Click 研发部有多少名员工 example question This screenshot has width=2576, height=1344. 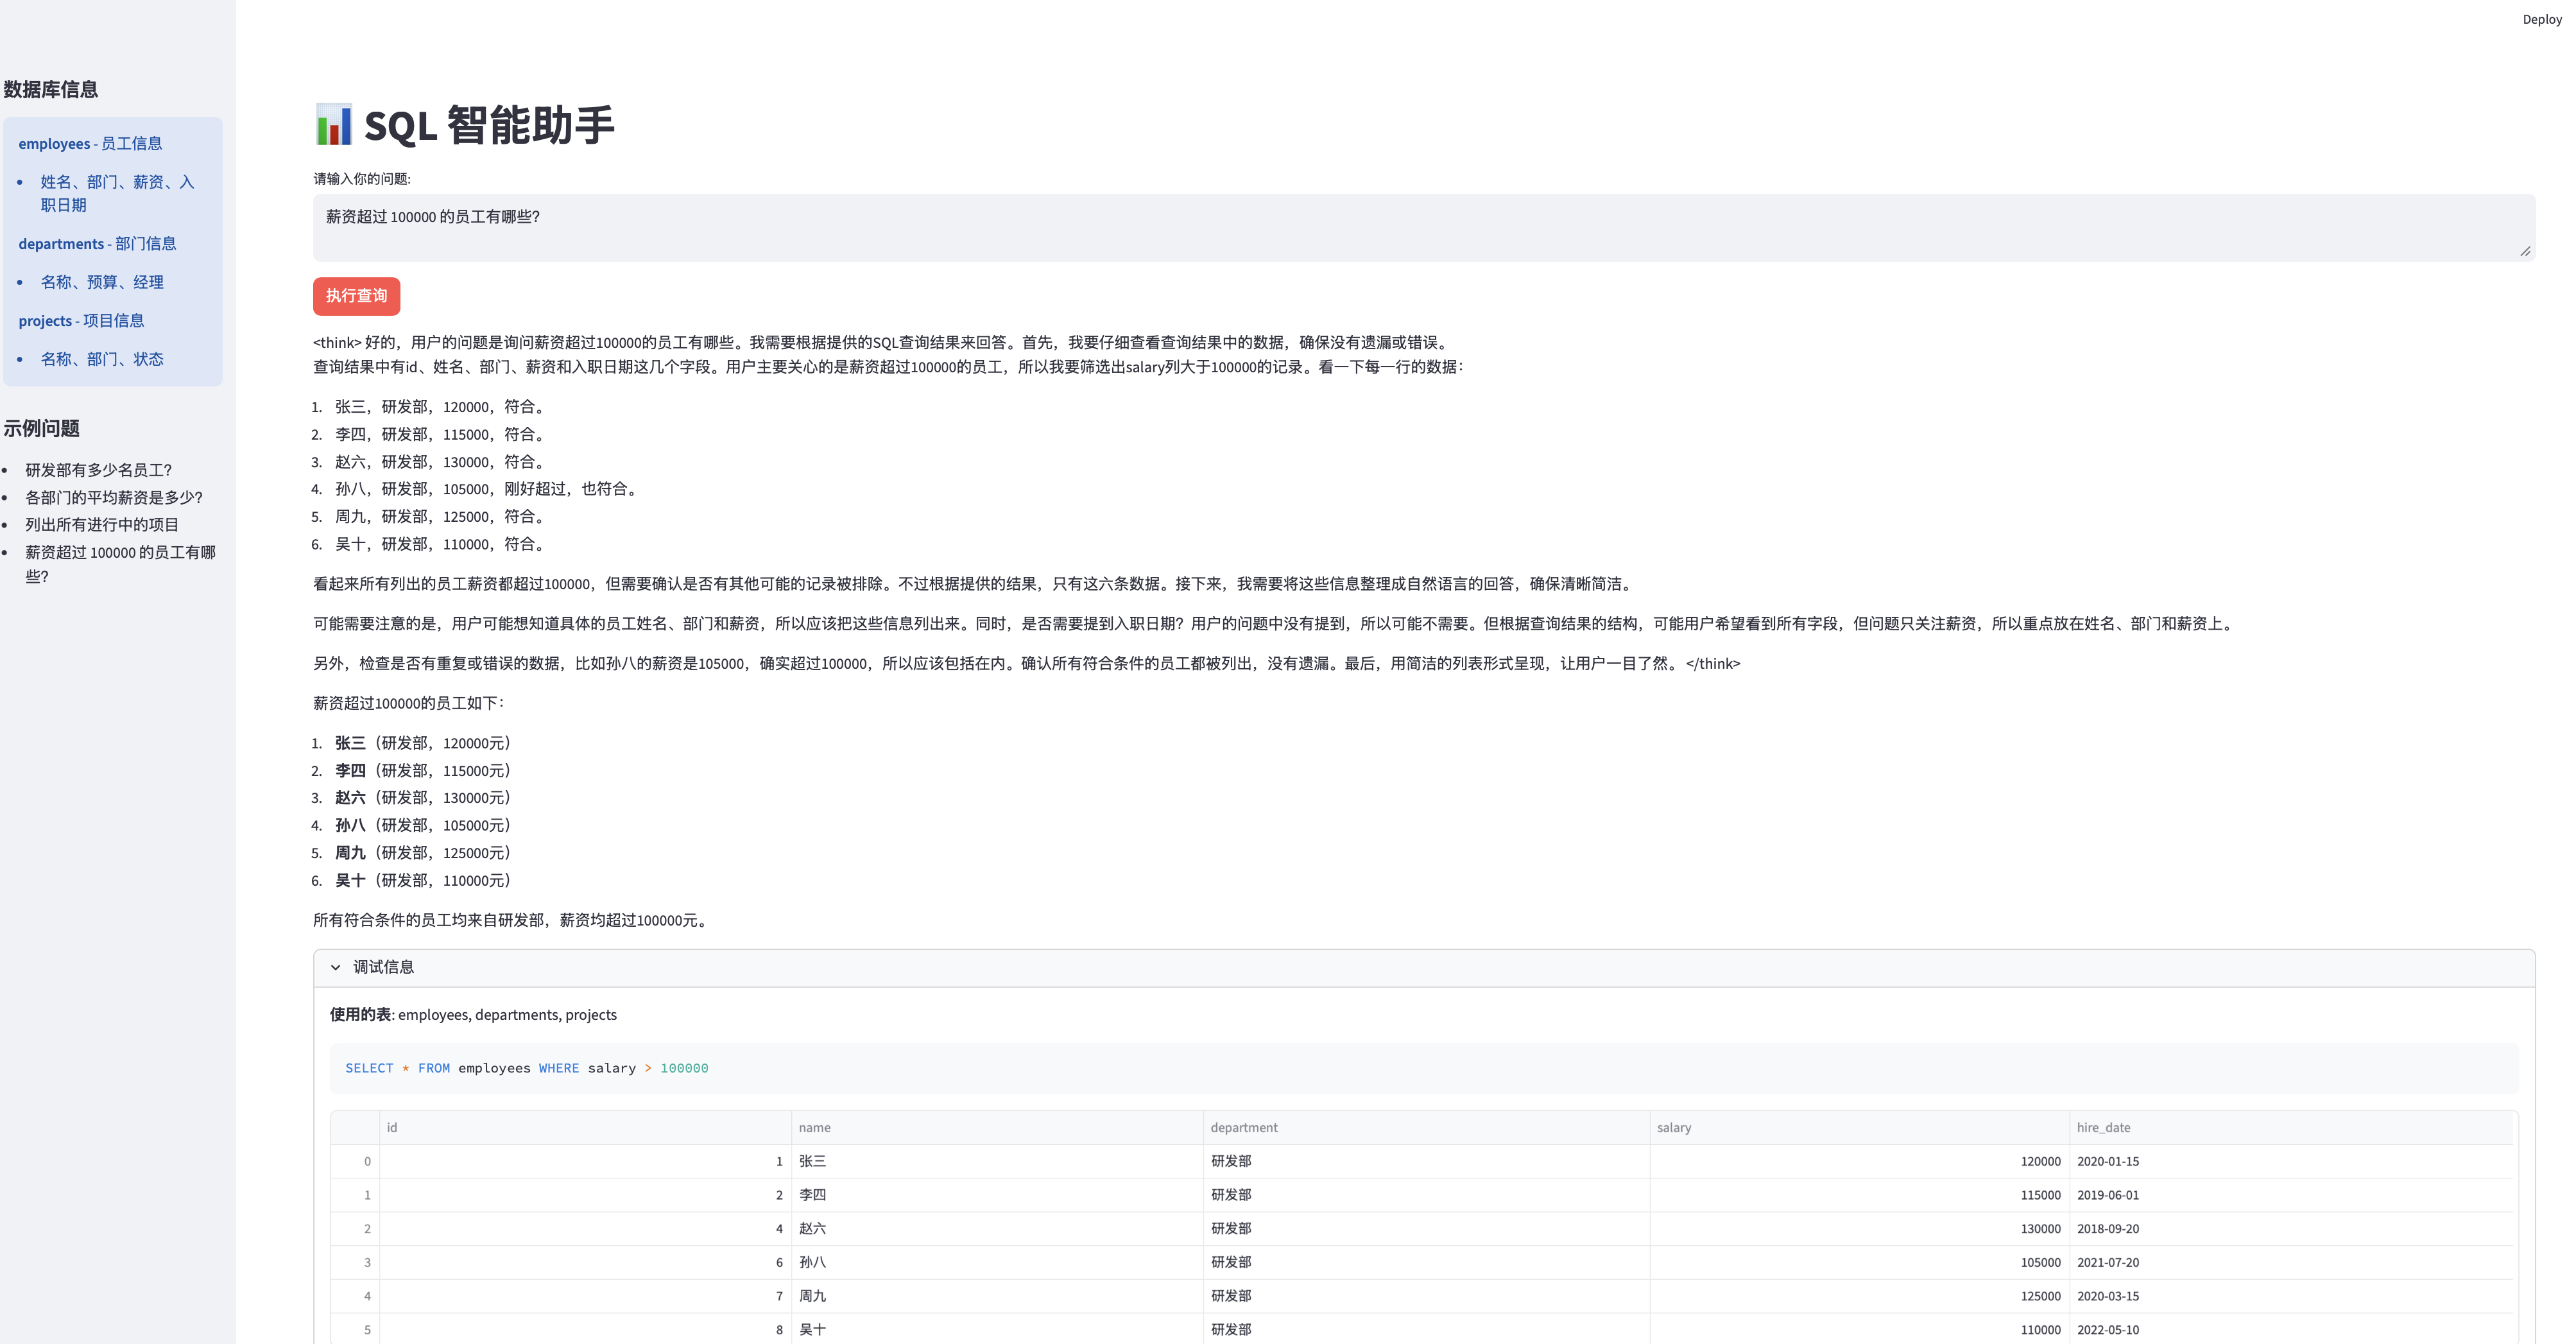[x=99, y=470]
